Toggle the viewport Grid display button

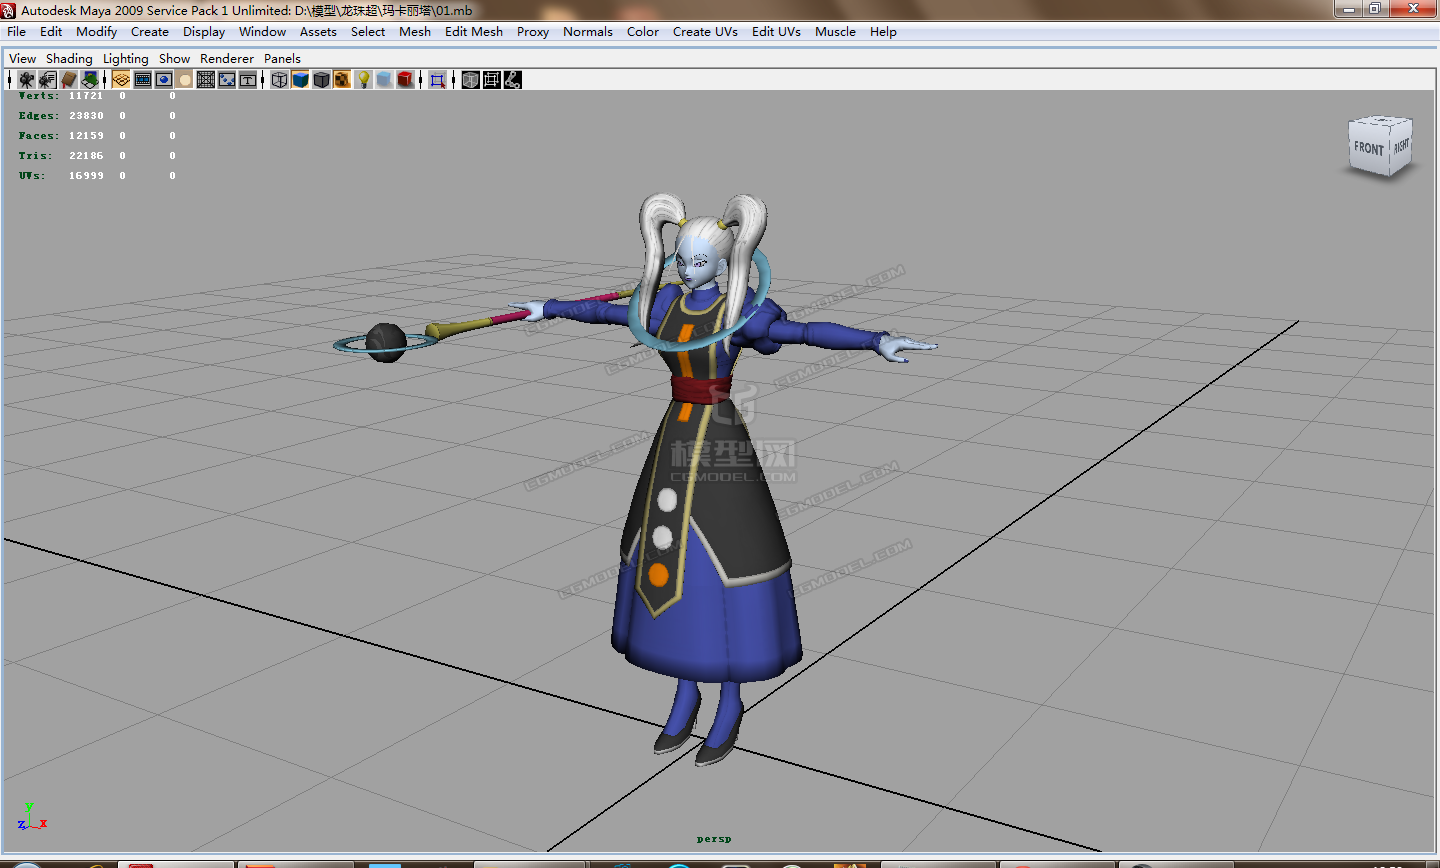(x=121, y=80)
